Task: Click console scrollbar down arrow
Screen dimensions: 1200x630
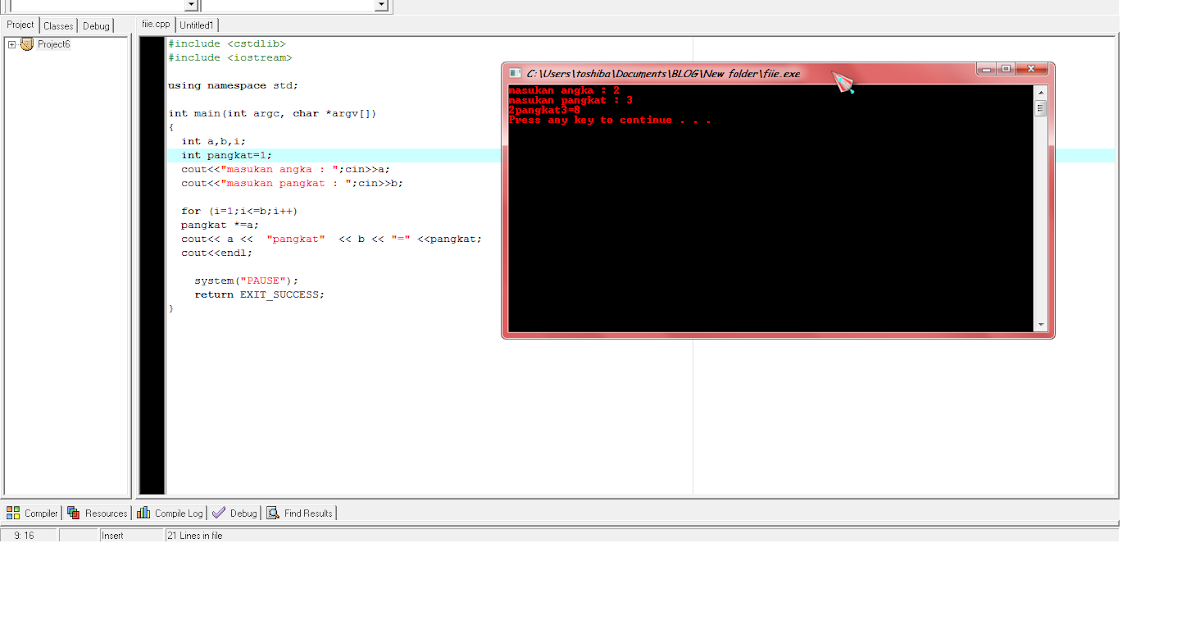Action: coord(1040,325)
